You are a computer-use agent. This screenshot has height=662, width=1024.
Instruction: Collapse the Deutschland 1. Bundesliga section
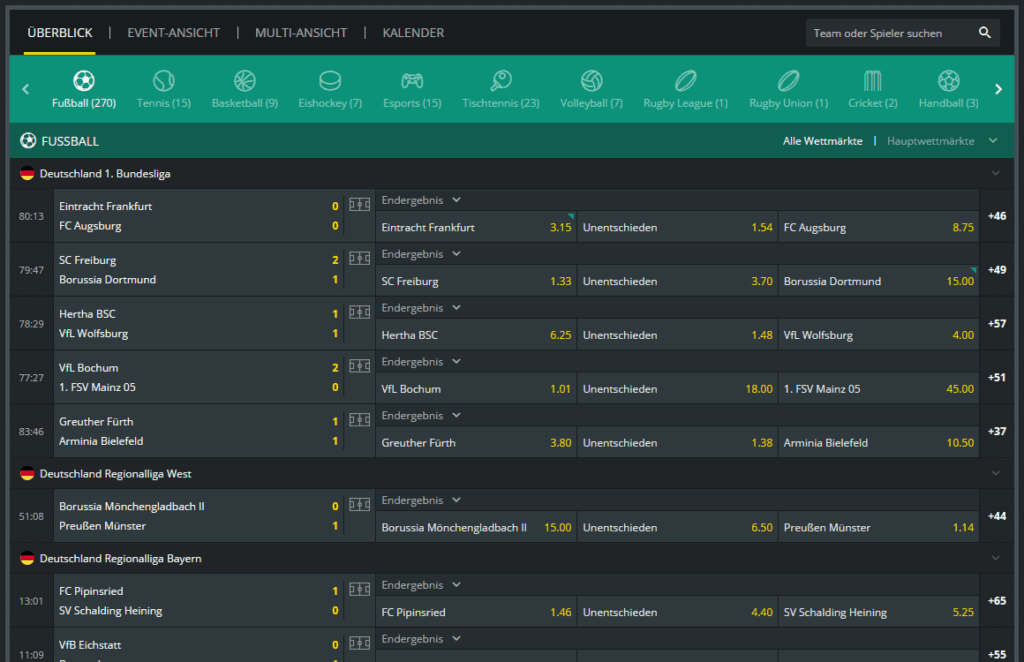(x=994, y=173)
